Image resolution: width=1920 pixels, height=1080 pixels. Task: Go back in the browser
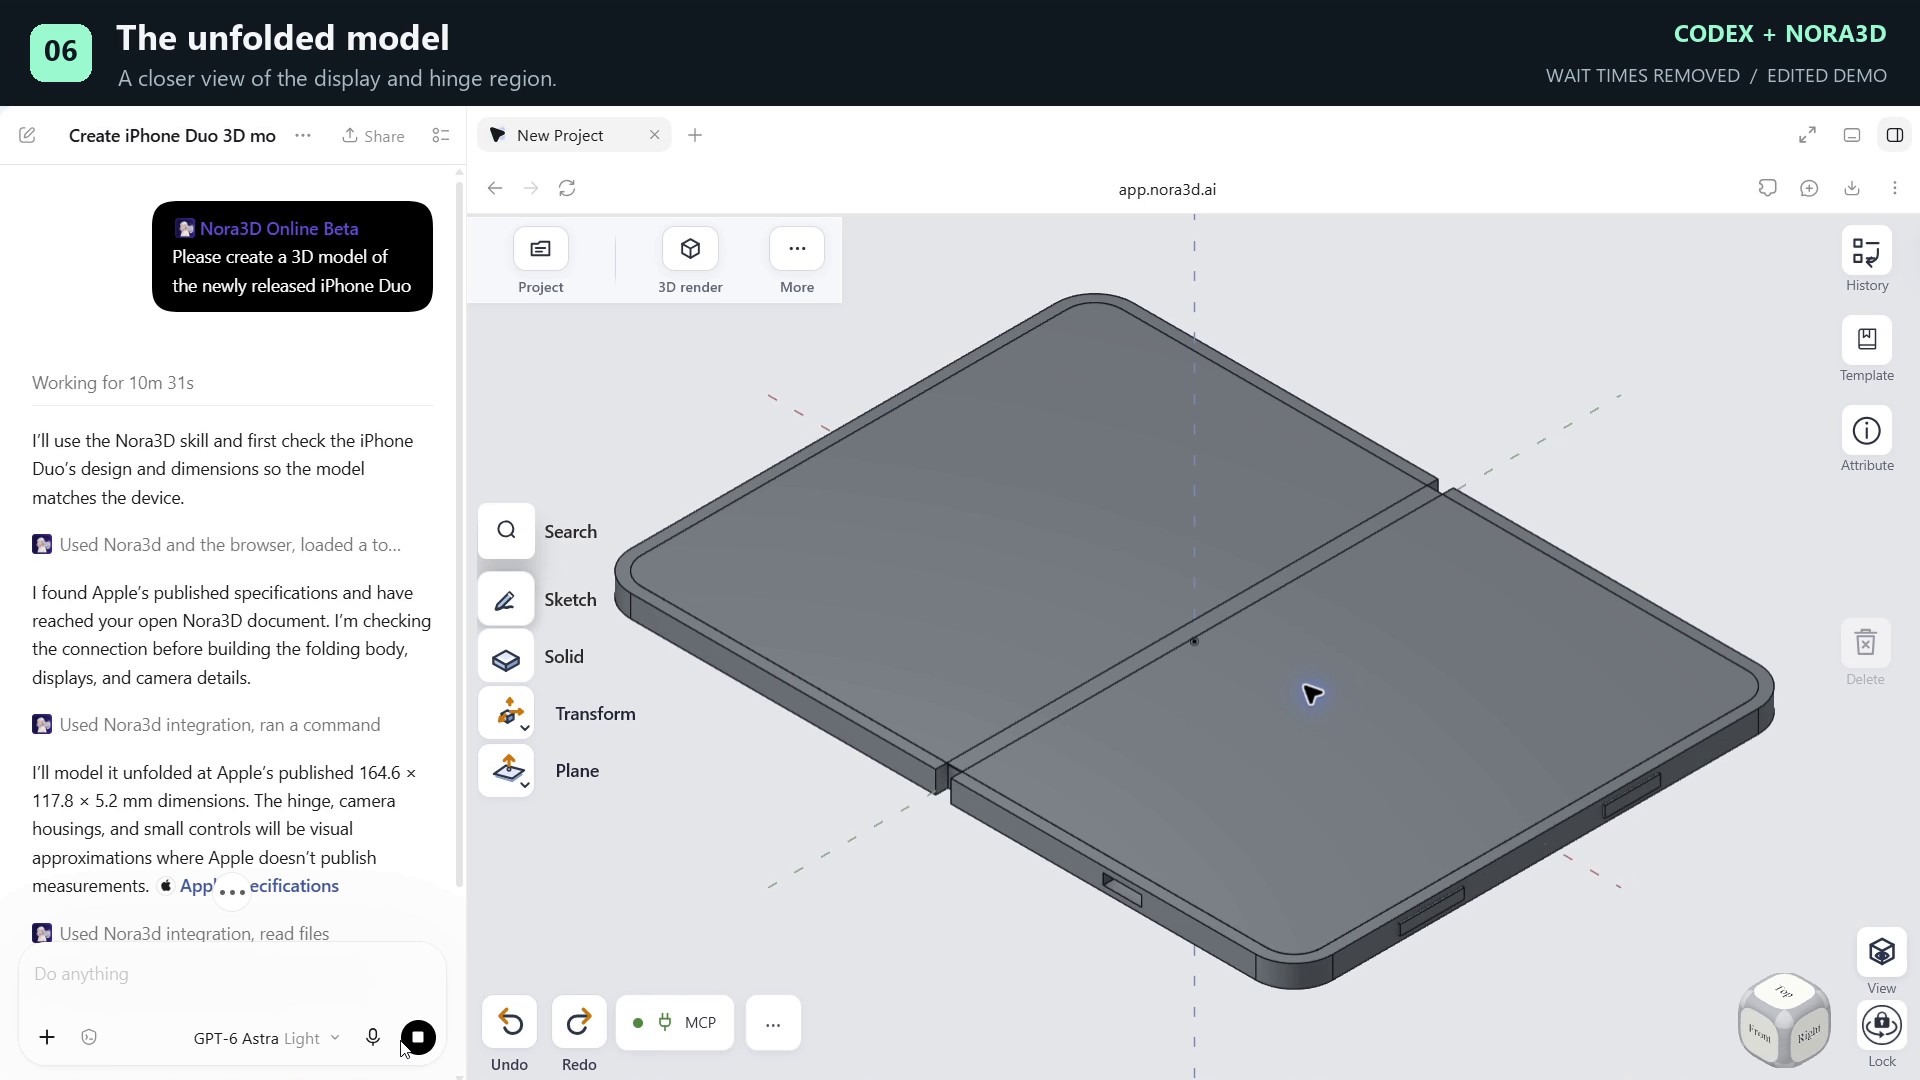(x=495, y=189)
